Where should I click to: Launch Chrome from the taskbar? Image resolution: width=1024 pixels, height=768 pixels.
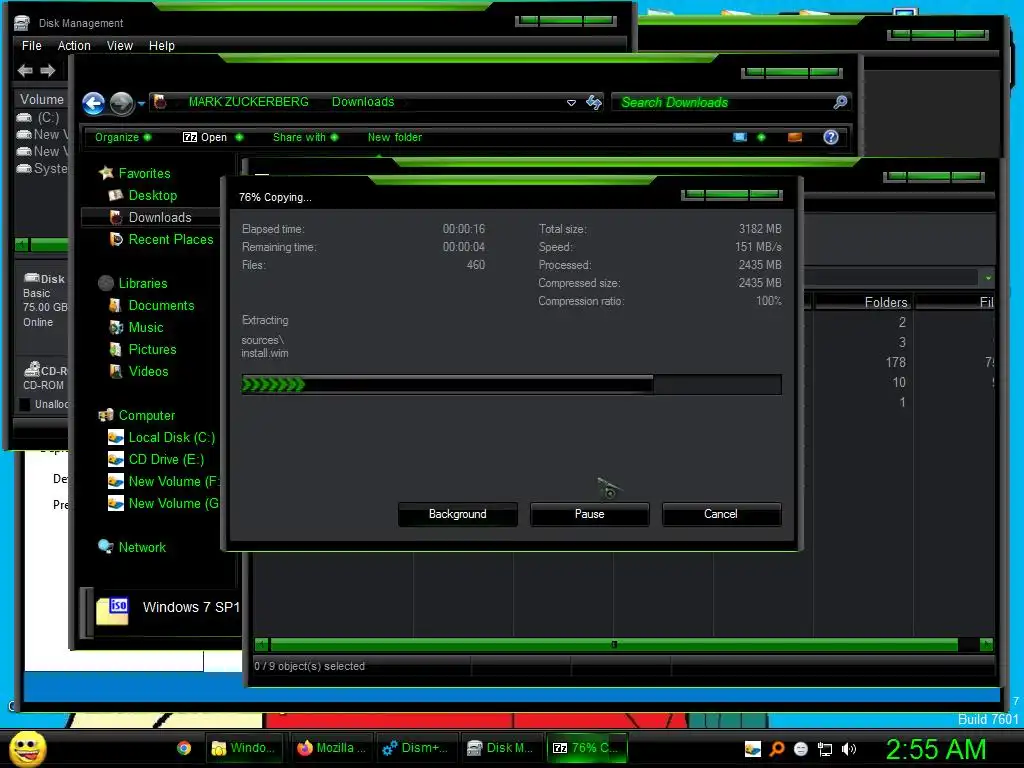184,748
